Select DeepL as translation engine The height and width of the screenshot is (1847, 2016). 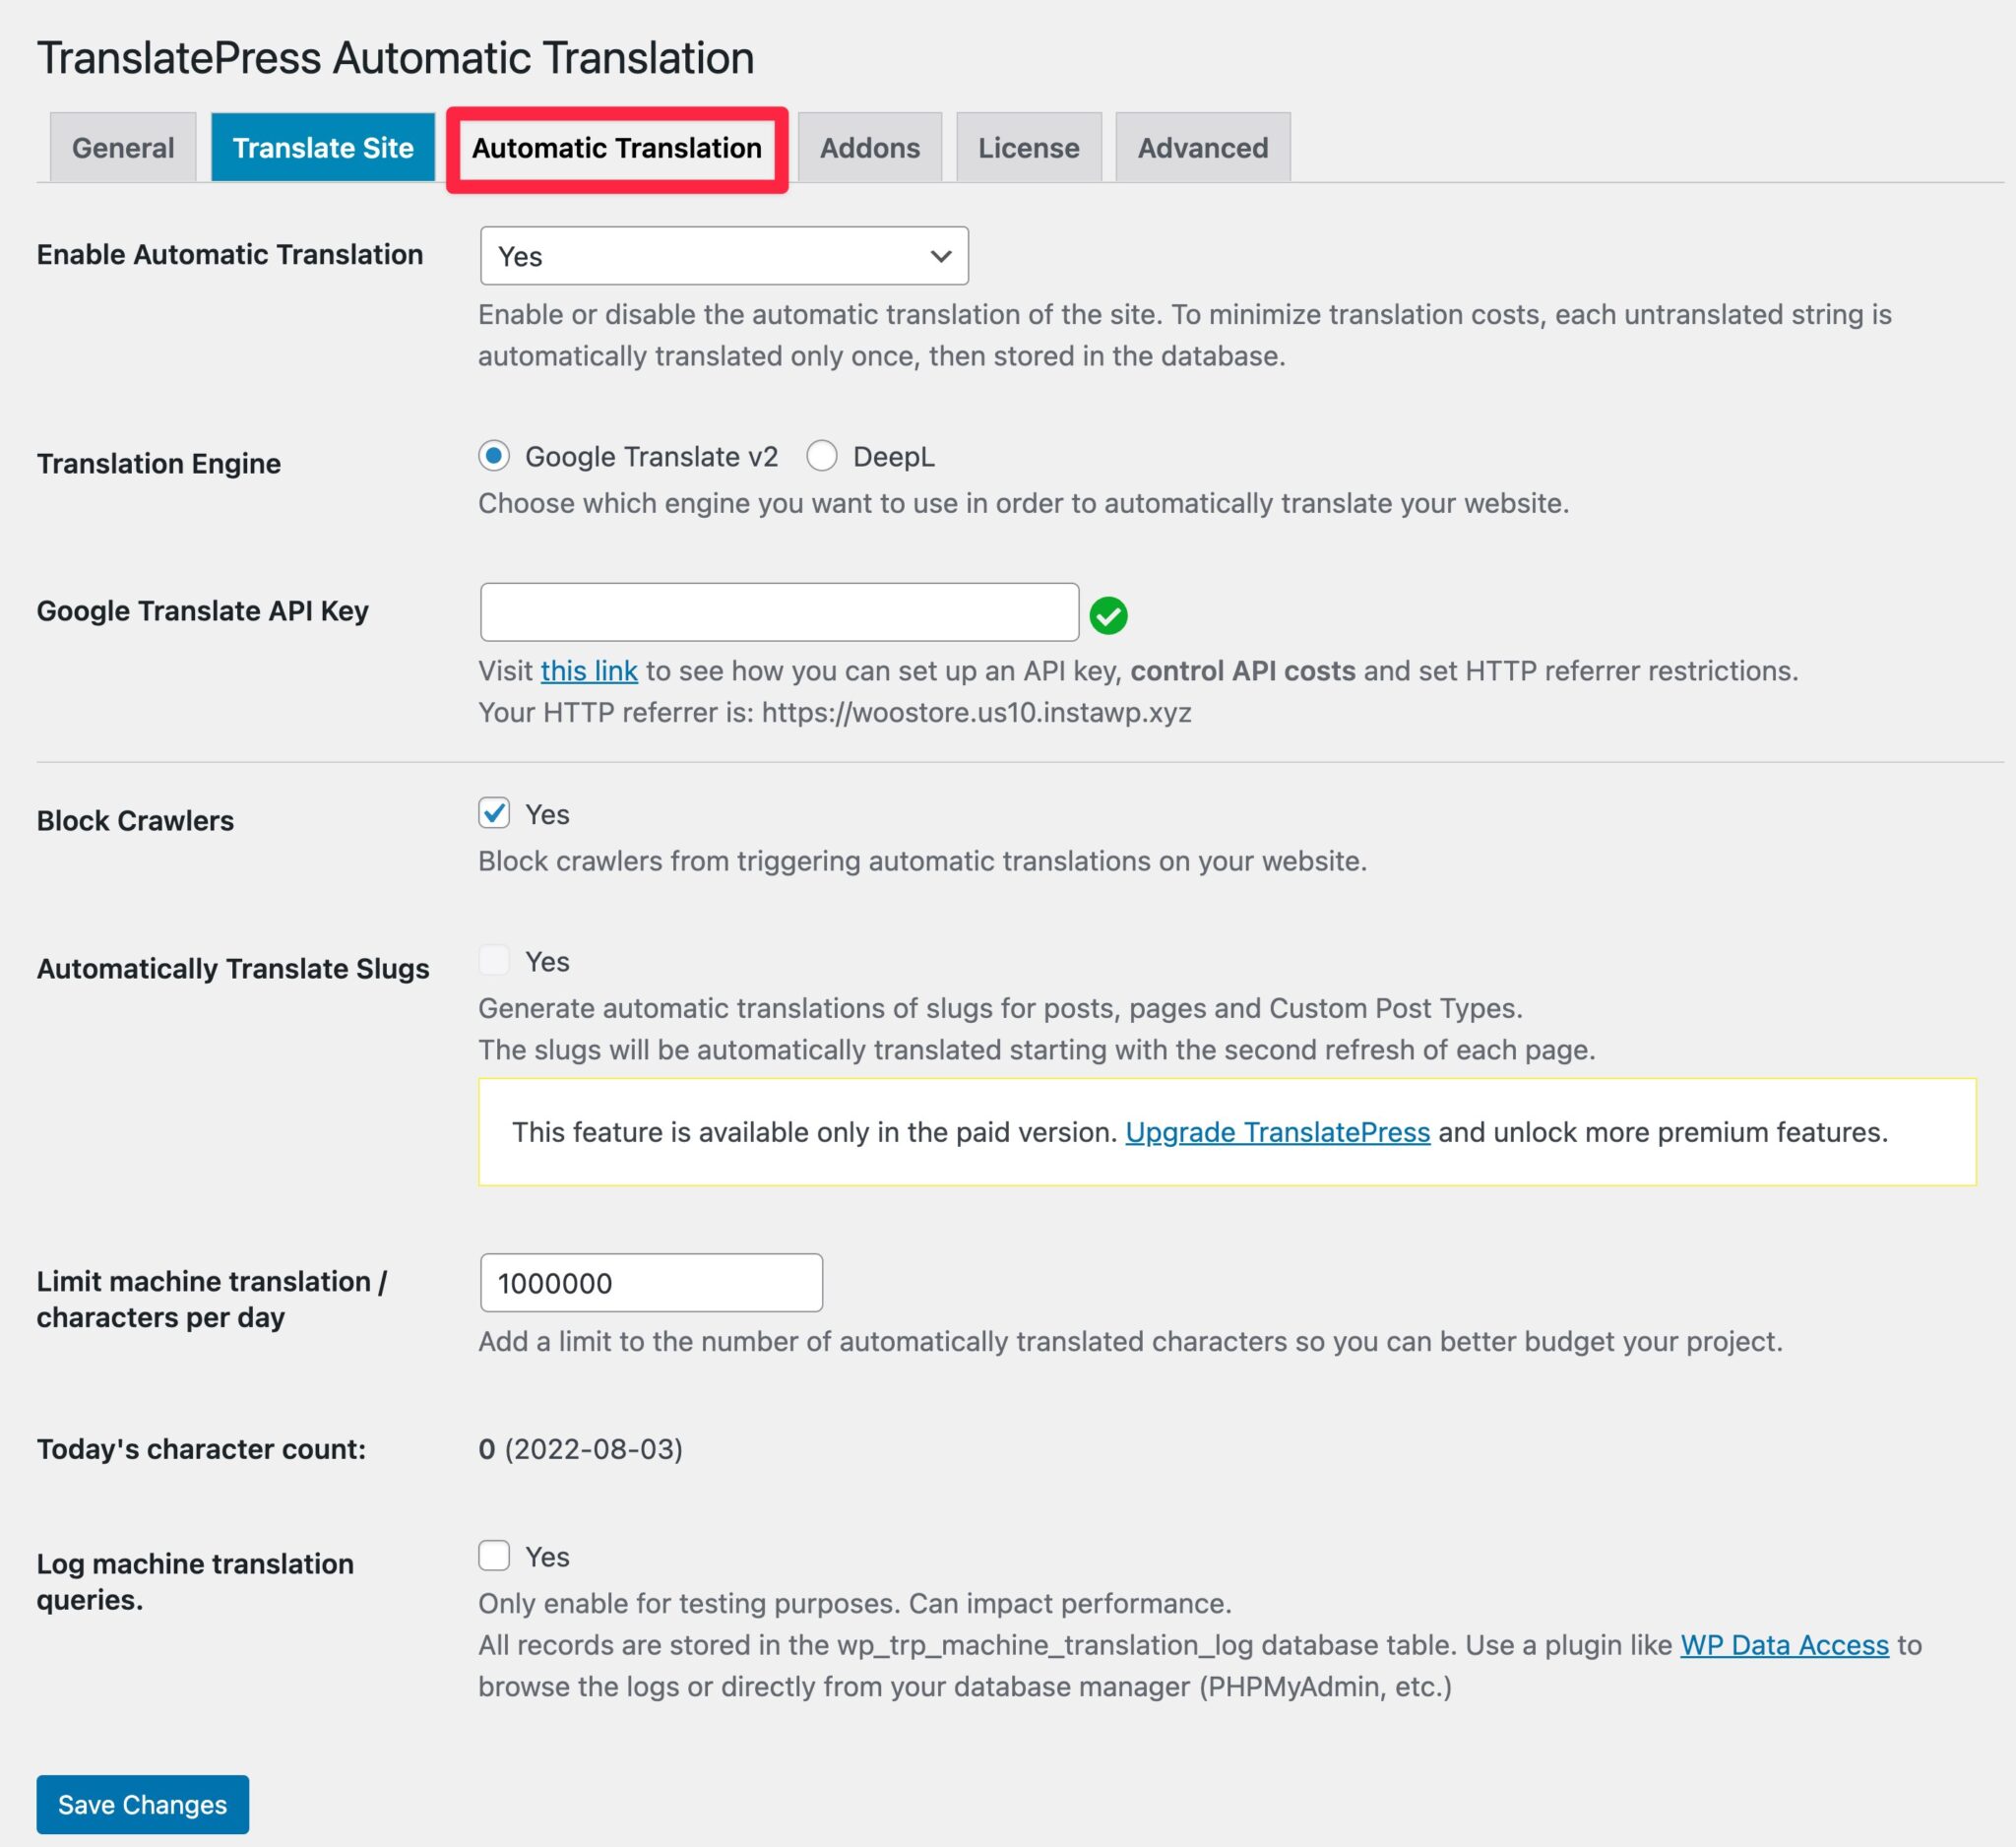[823, 456]
